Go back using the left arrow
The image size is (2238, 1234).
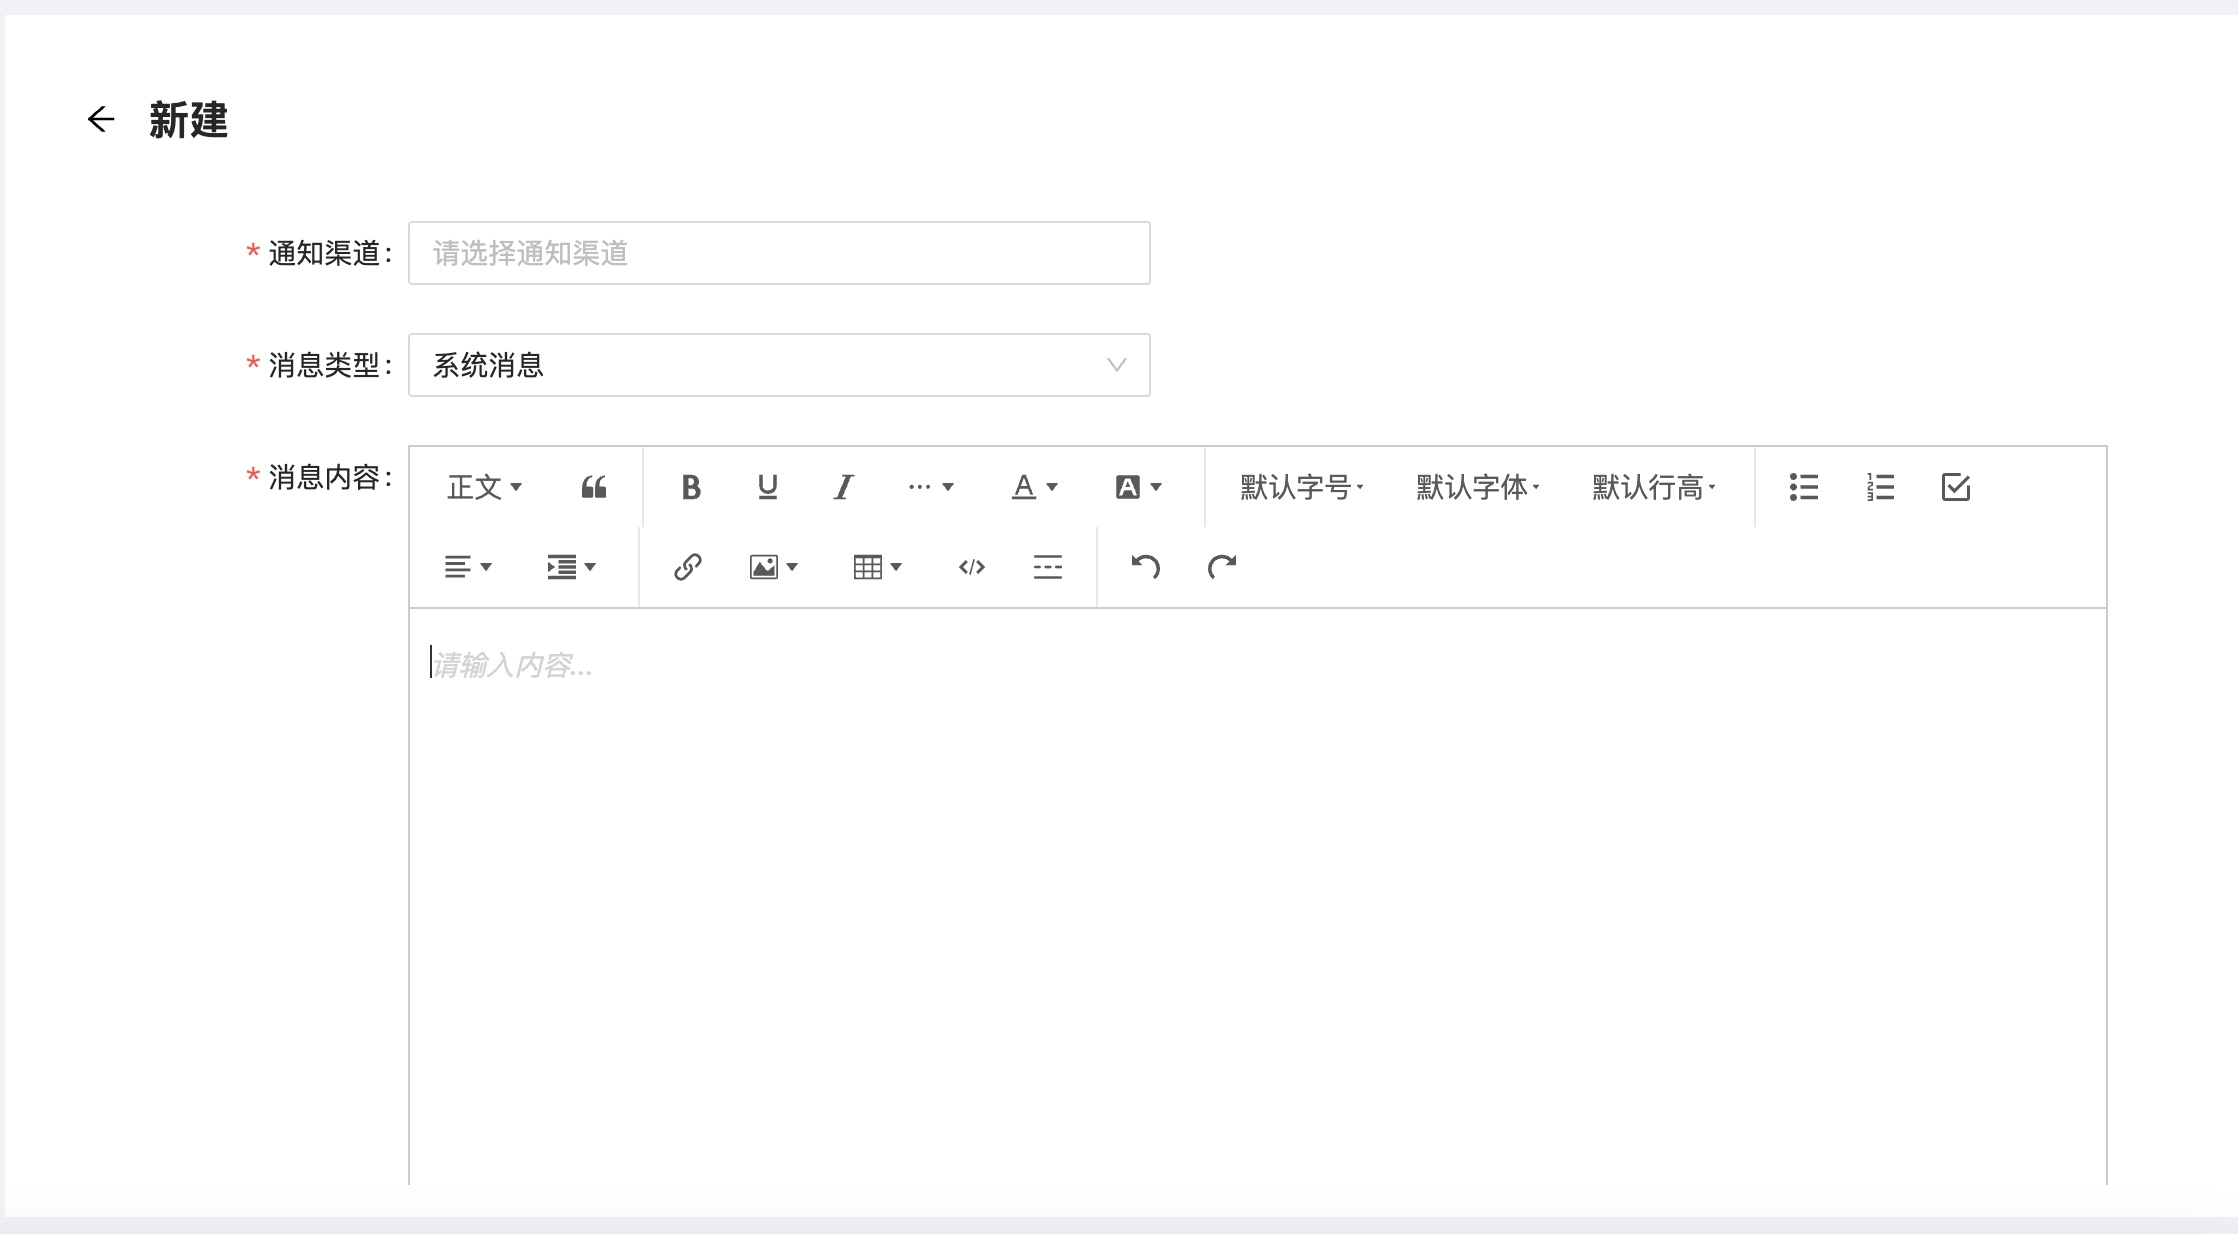point(101,120)
